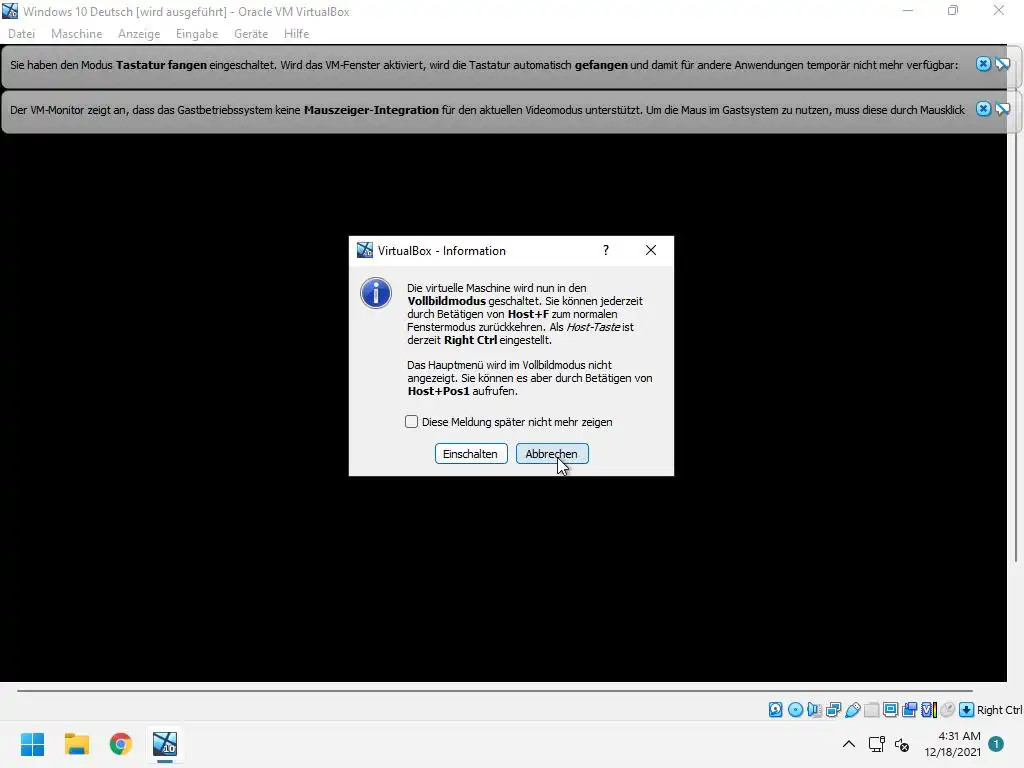Click the Abbrechen button
Viewport: 1024px width, 768px height.
click(x=552, y=454)
